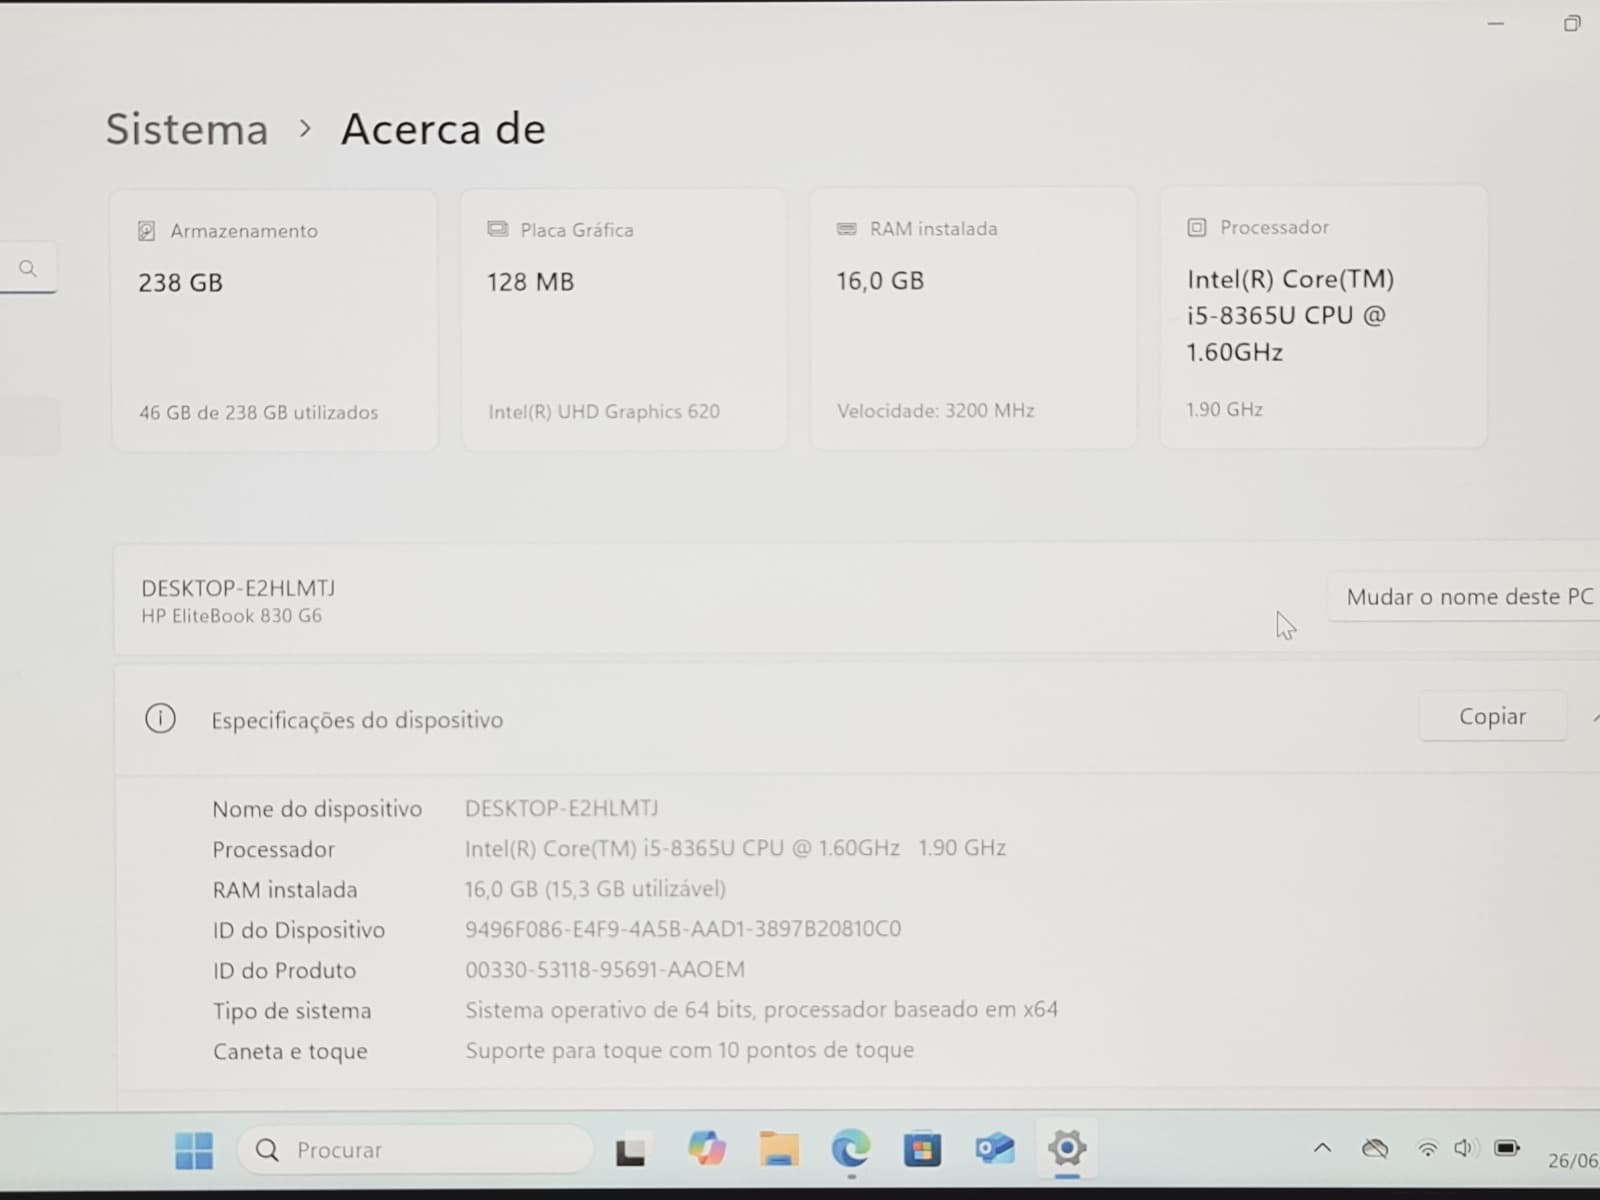Click '46 GB de 238 GB utilizados' text
This screenshot has width=1600, height=1200.
(x=258, y=412)
